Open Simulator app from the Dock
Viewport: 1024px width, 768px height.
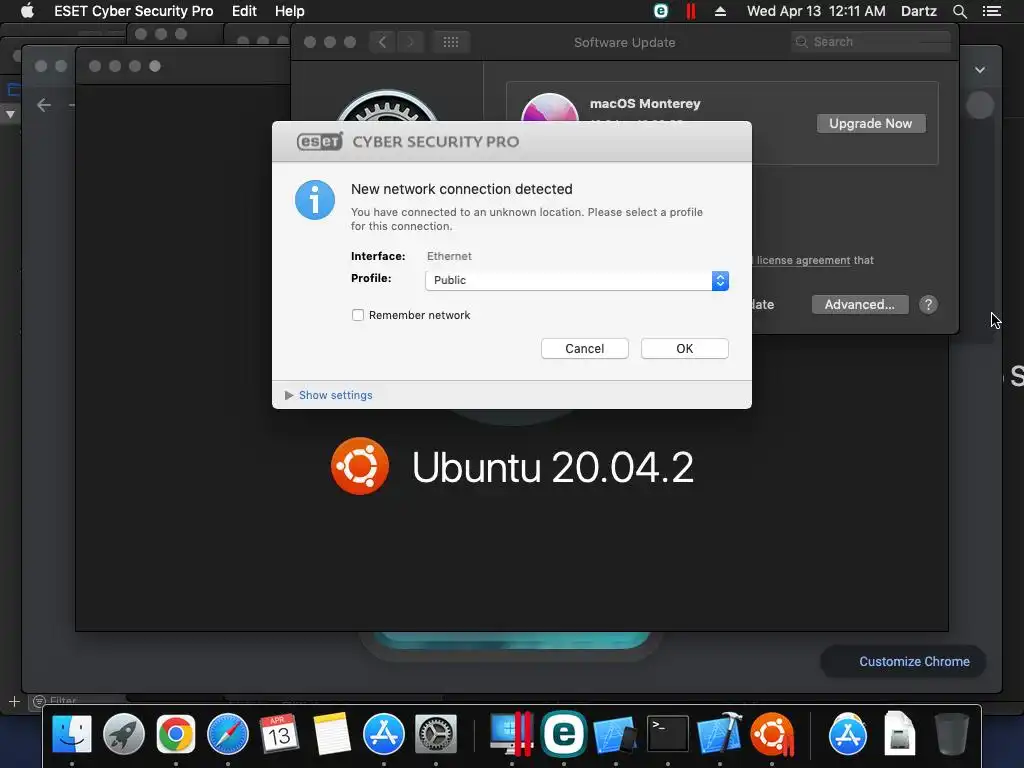[x=615, y=734]
